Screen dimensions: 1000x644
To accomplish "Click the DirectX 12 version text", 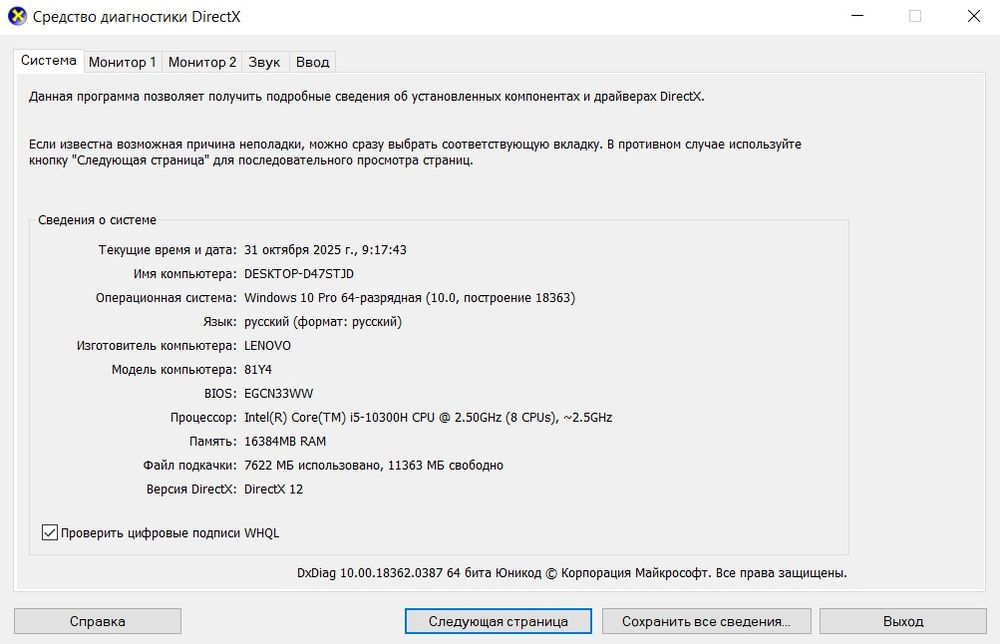I will (x=273, y=489).
